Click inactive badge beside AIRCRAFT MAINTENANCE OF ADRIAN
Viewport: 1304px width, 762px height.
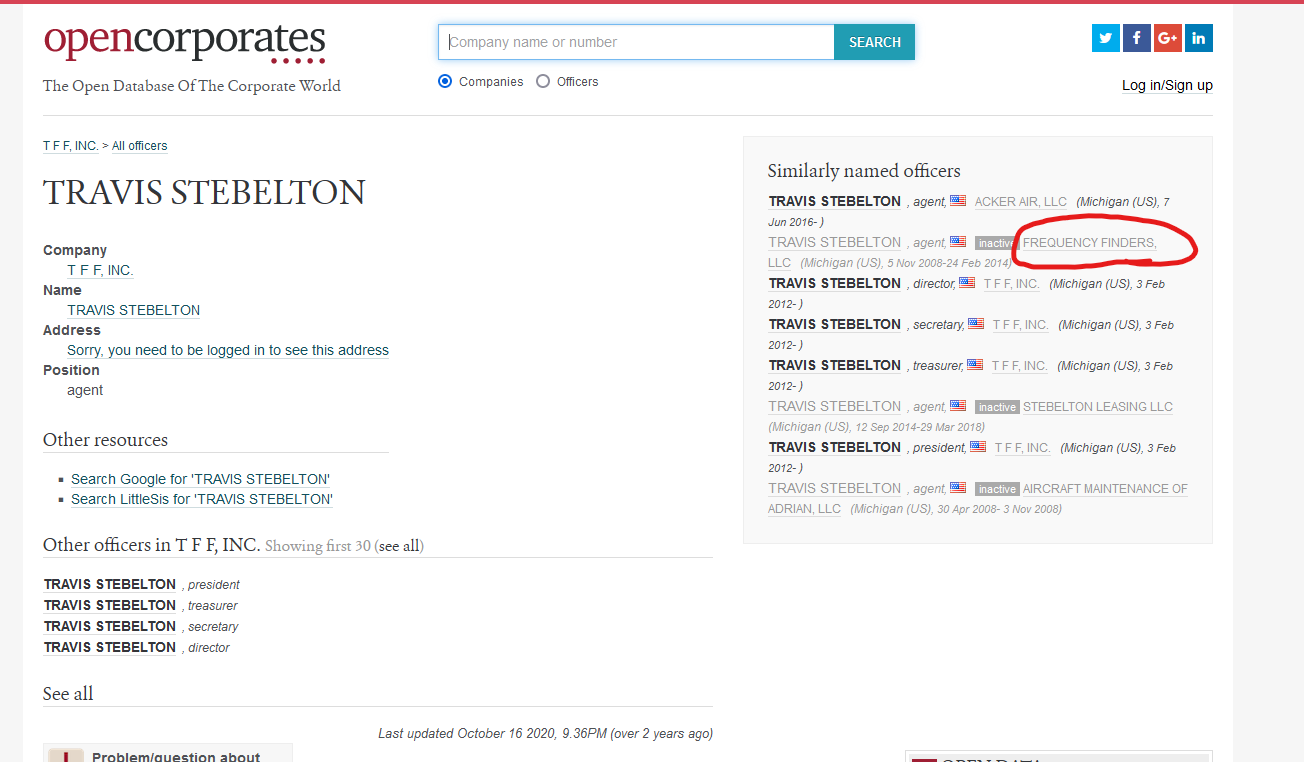point(997,489)
